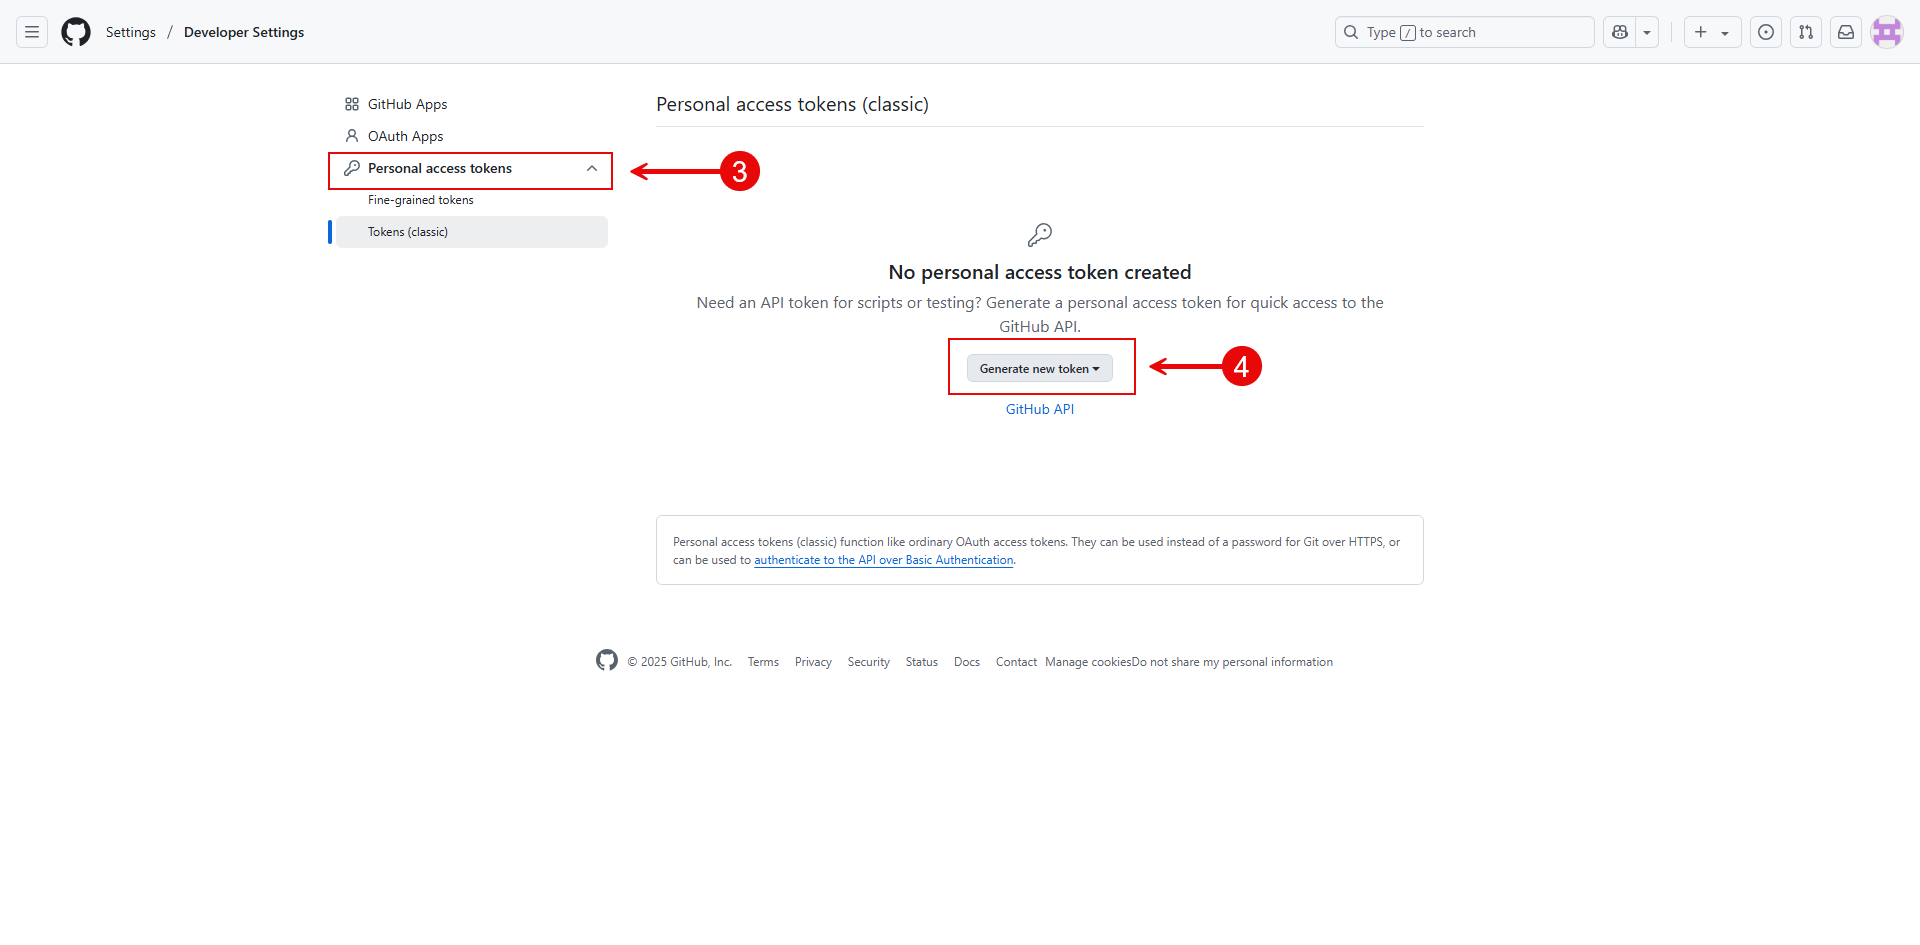Click the '© 2025 GitHub, Inc.' text
This screenshot has height=945, width=1920.
[x=680, y=662]
